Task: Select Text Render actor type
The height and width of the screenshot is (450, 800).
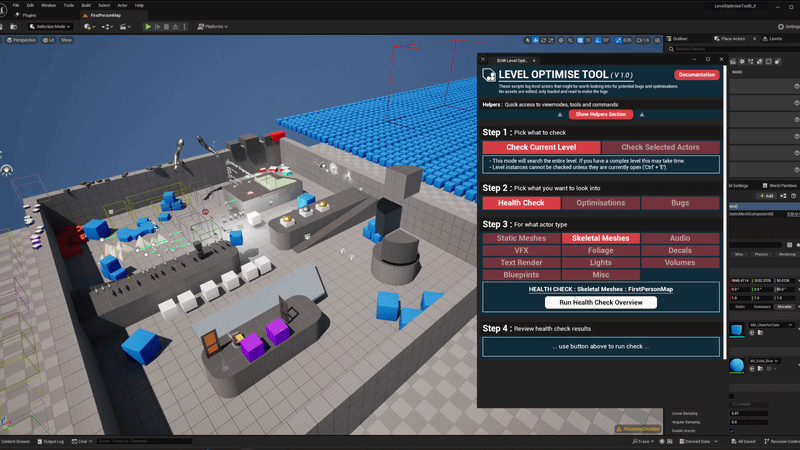Action: pos(521,263)
